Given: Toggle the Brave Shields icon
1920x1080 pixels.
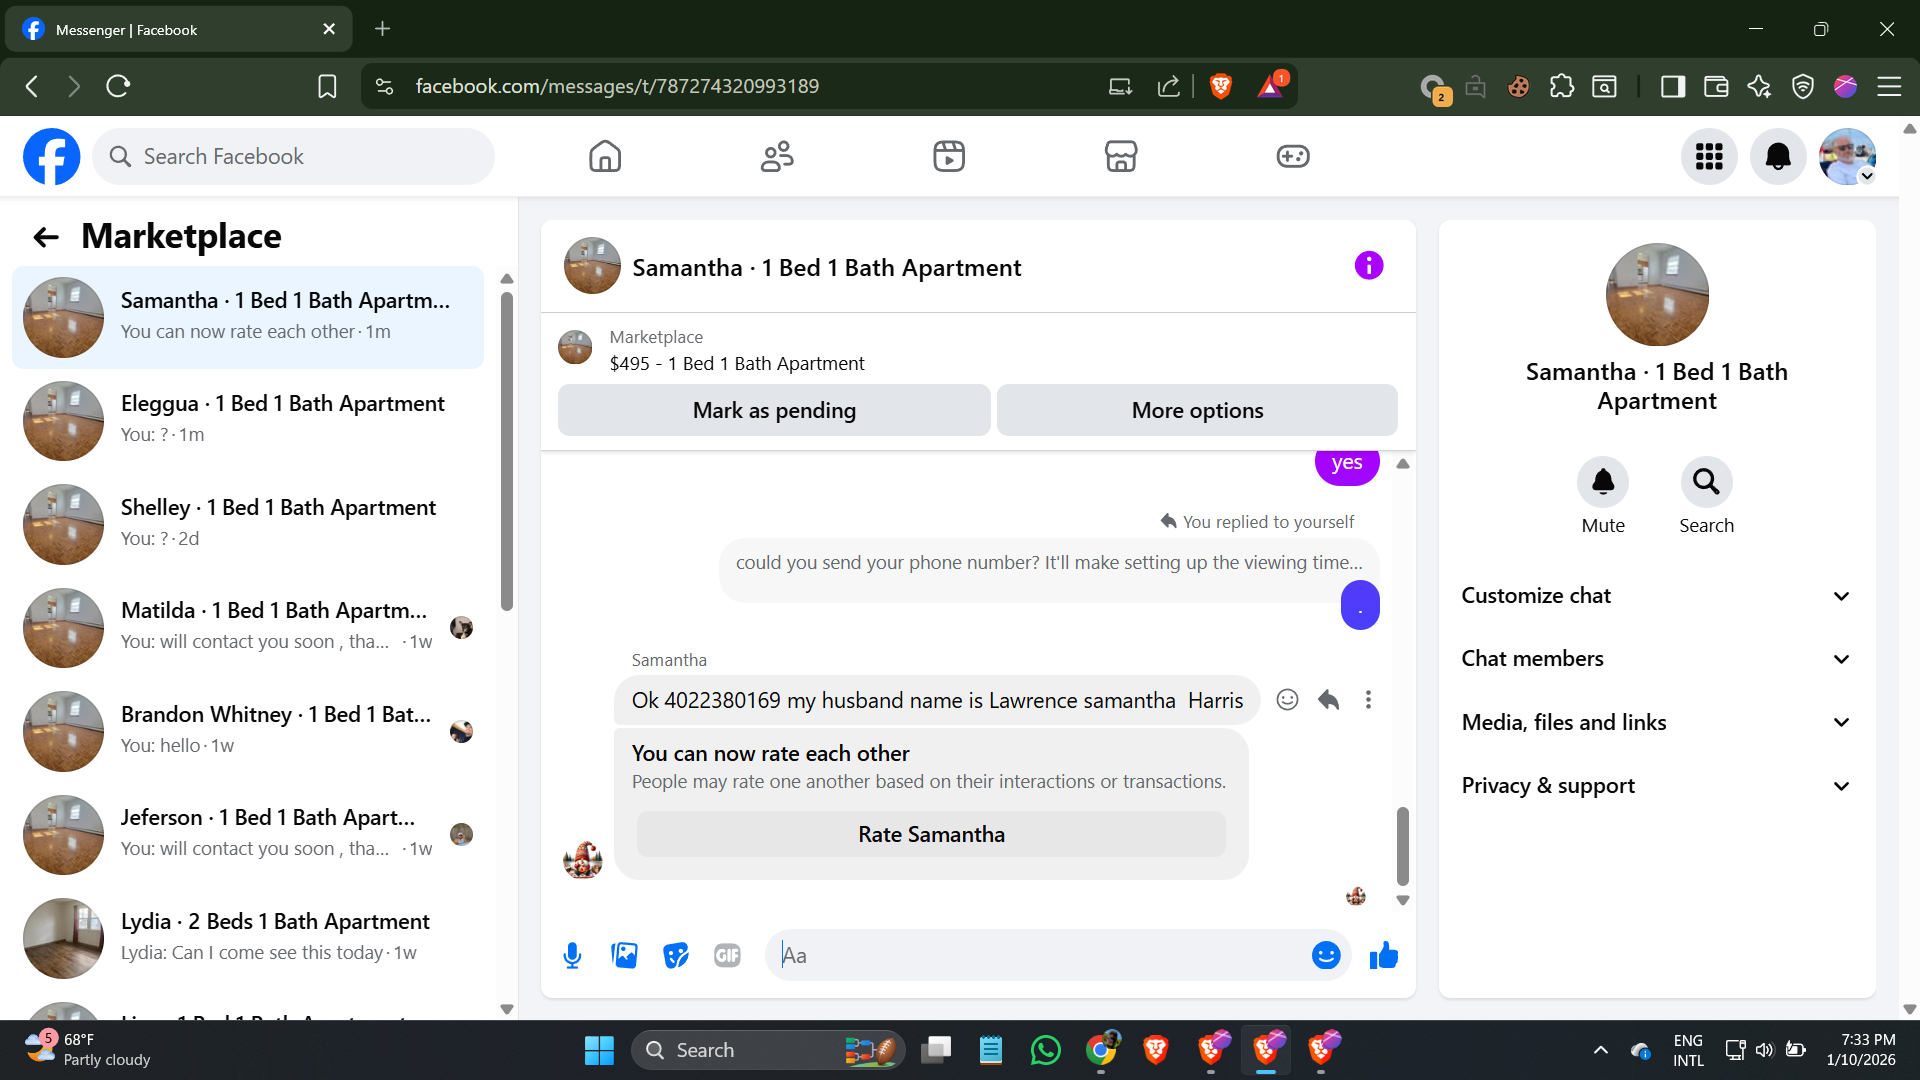Looking at the screenshot, I should [x=1220, y=86].
